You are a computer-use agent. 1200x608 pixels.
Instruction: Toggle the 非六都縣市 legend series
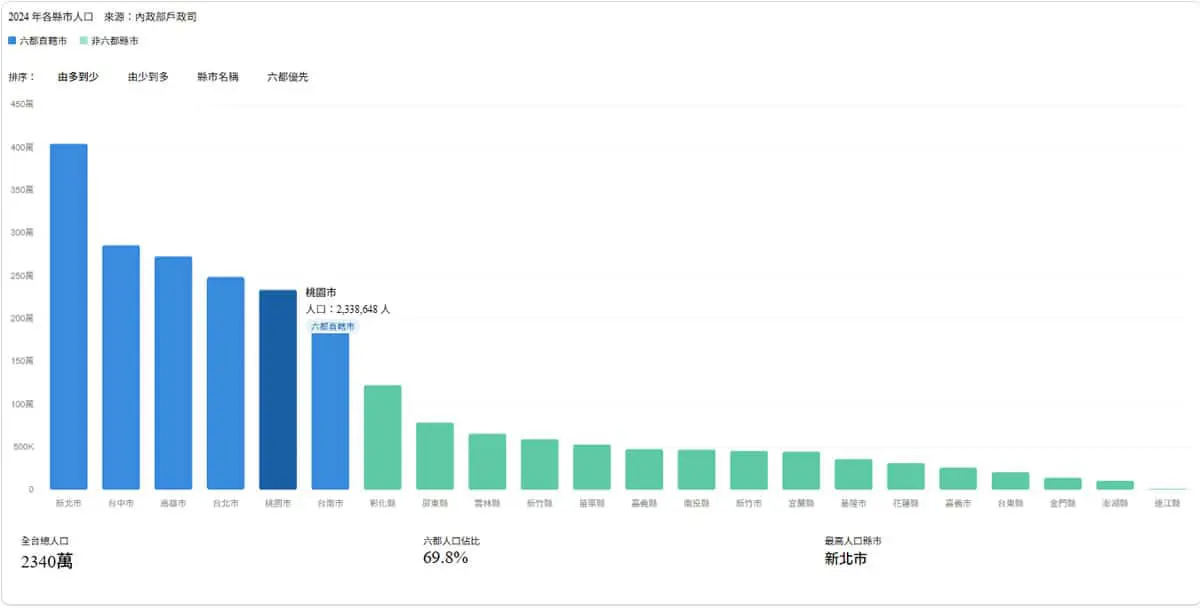(109, 41)
